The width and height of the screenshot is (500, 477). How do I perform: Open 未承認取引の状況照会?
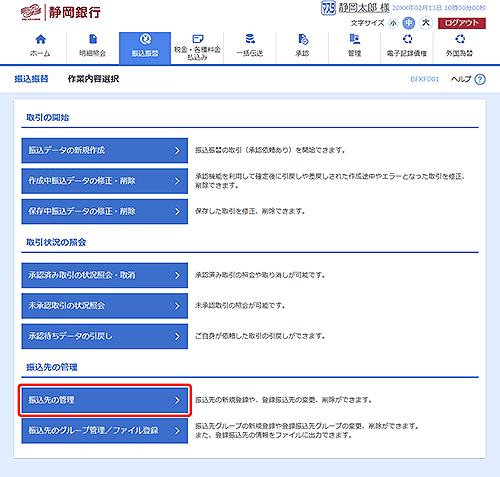(x=105, y=306)
